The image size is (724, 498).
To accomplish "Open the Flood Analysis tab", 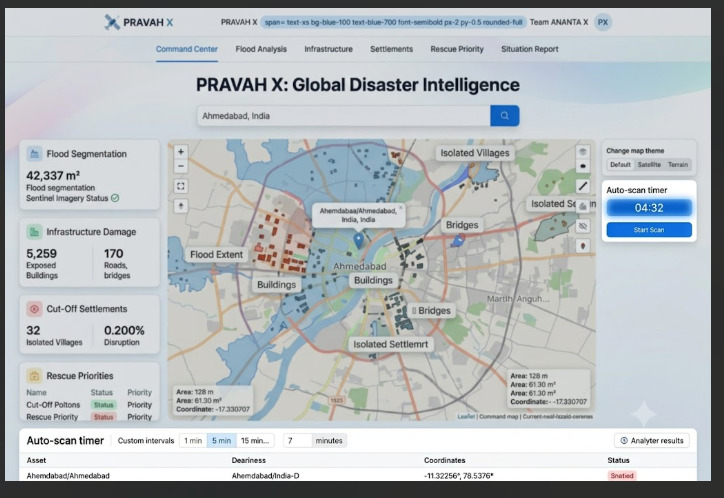I will (261, 49).
